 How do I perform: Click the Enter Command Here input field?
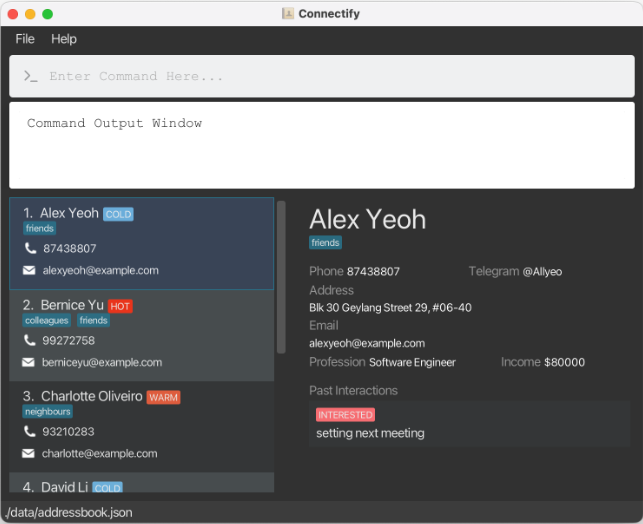322,76
